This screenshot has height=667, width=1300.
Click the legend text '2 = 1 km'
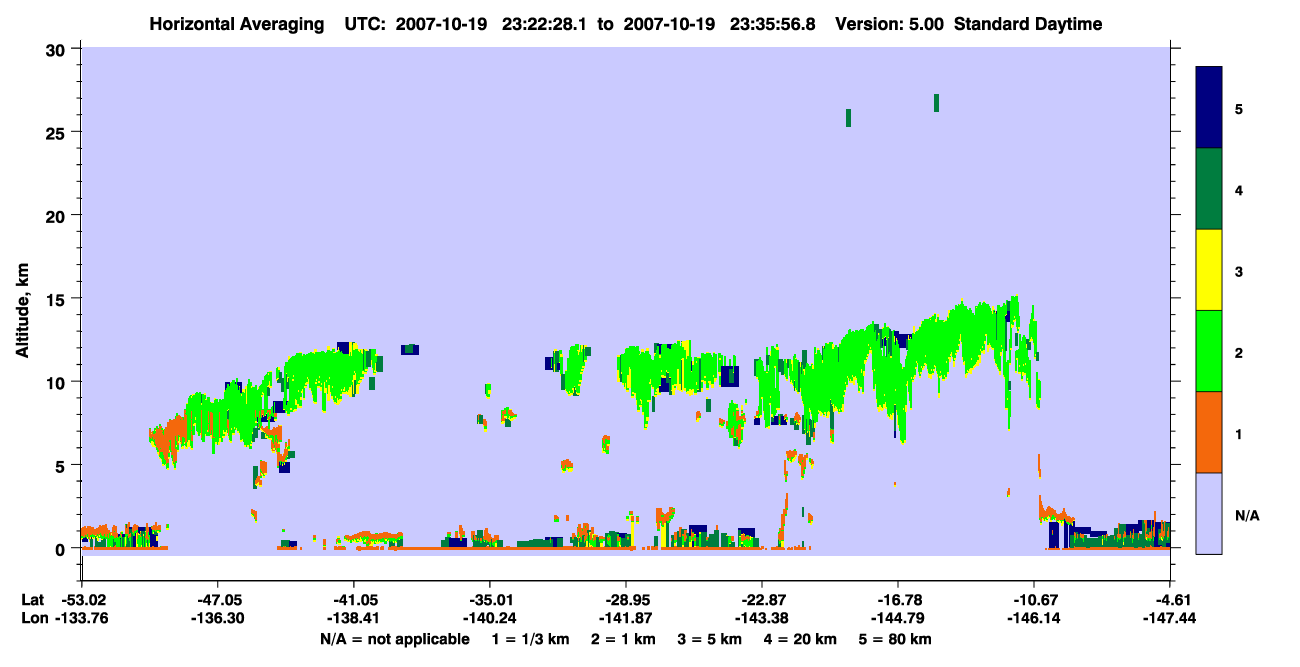(625, 639)
